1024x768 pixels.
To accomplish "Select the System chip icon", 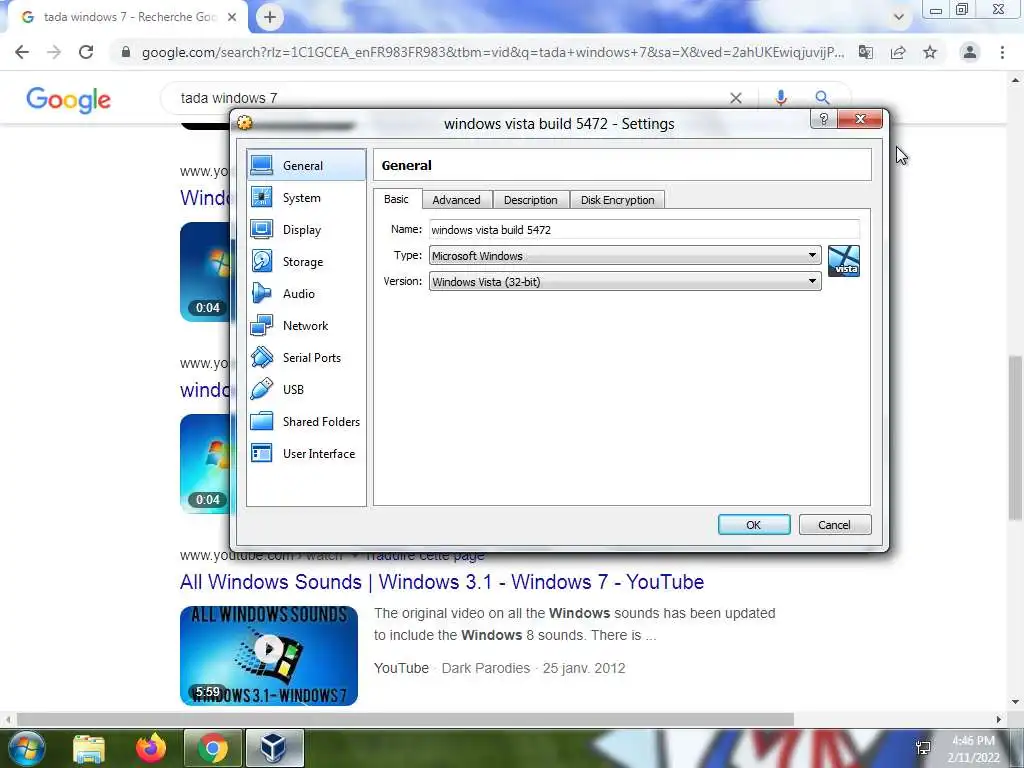I will pos(261,197).
